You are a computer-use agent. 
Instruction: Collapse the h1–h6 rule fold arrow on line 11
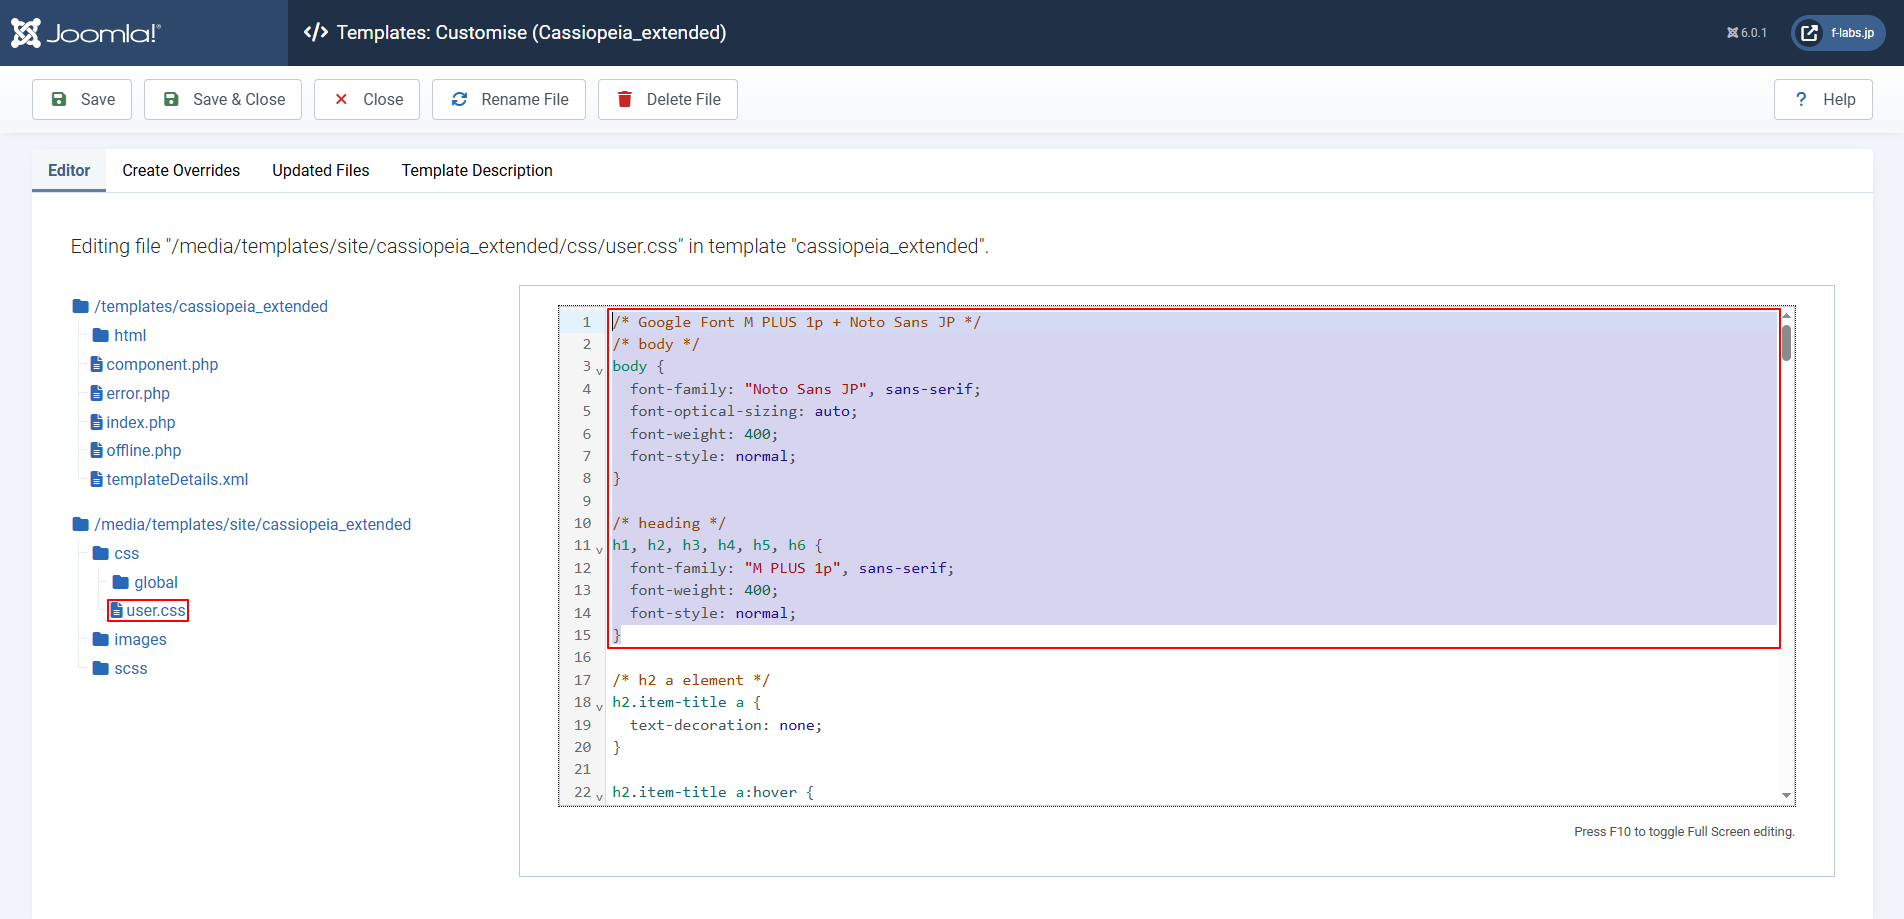click(599, 550)
